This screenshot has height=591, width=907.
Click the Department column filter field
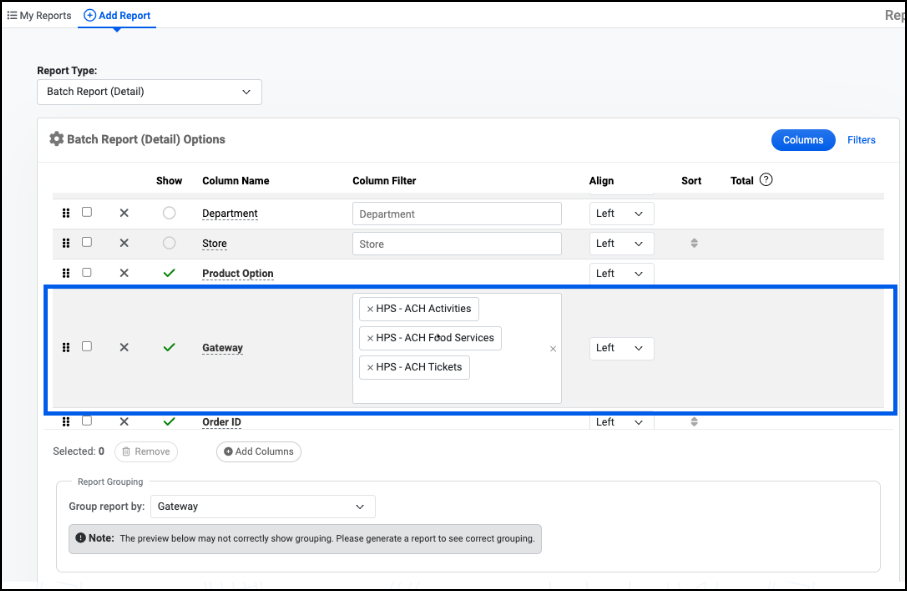coord(456,214)
